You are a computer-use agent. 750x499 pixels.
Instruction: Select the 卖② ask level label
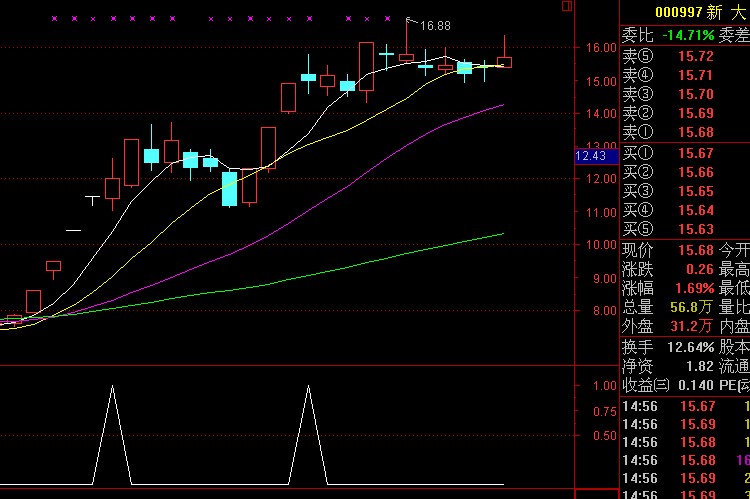[x=638, y=113]
